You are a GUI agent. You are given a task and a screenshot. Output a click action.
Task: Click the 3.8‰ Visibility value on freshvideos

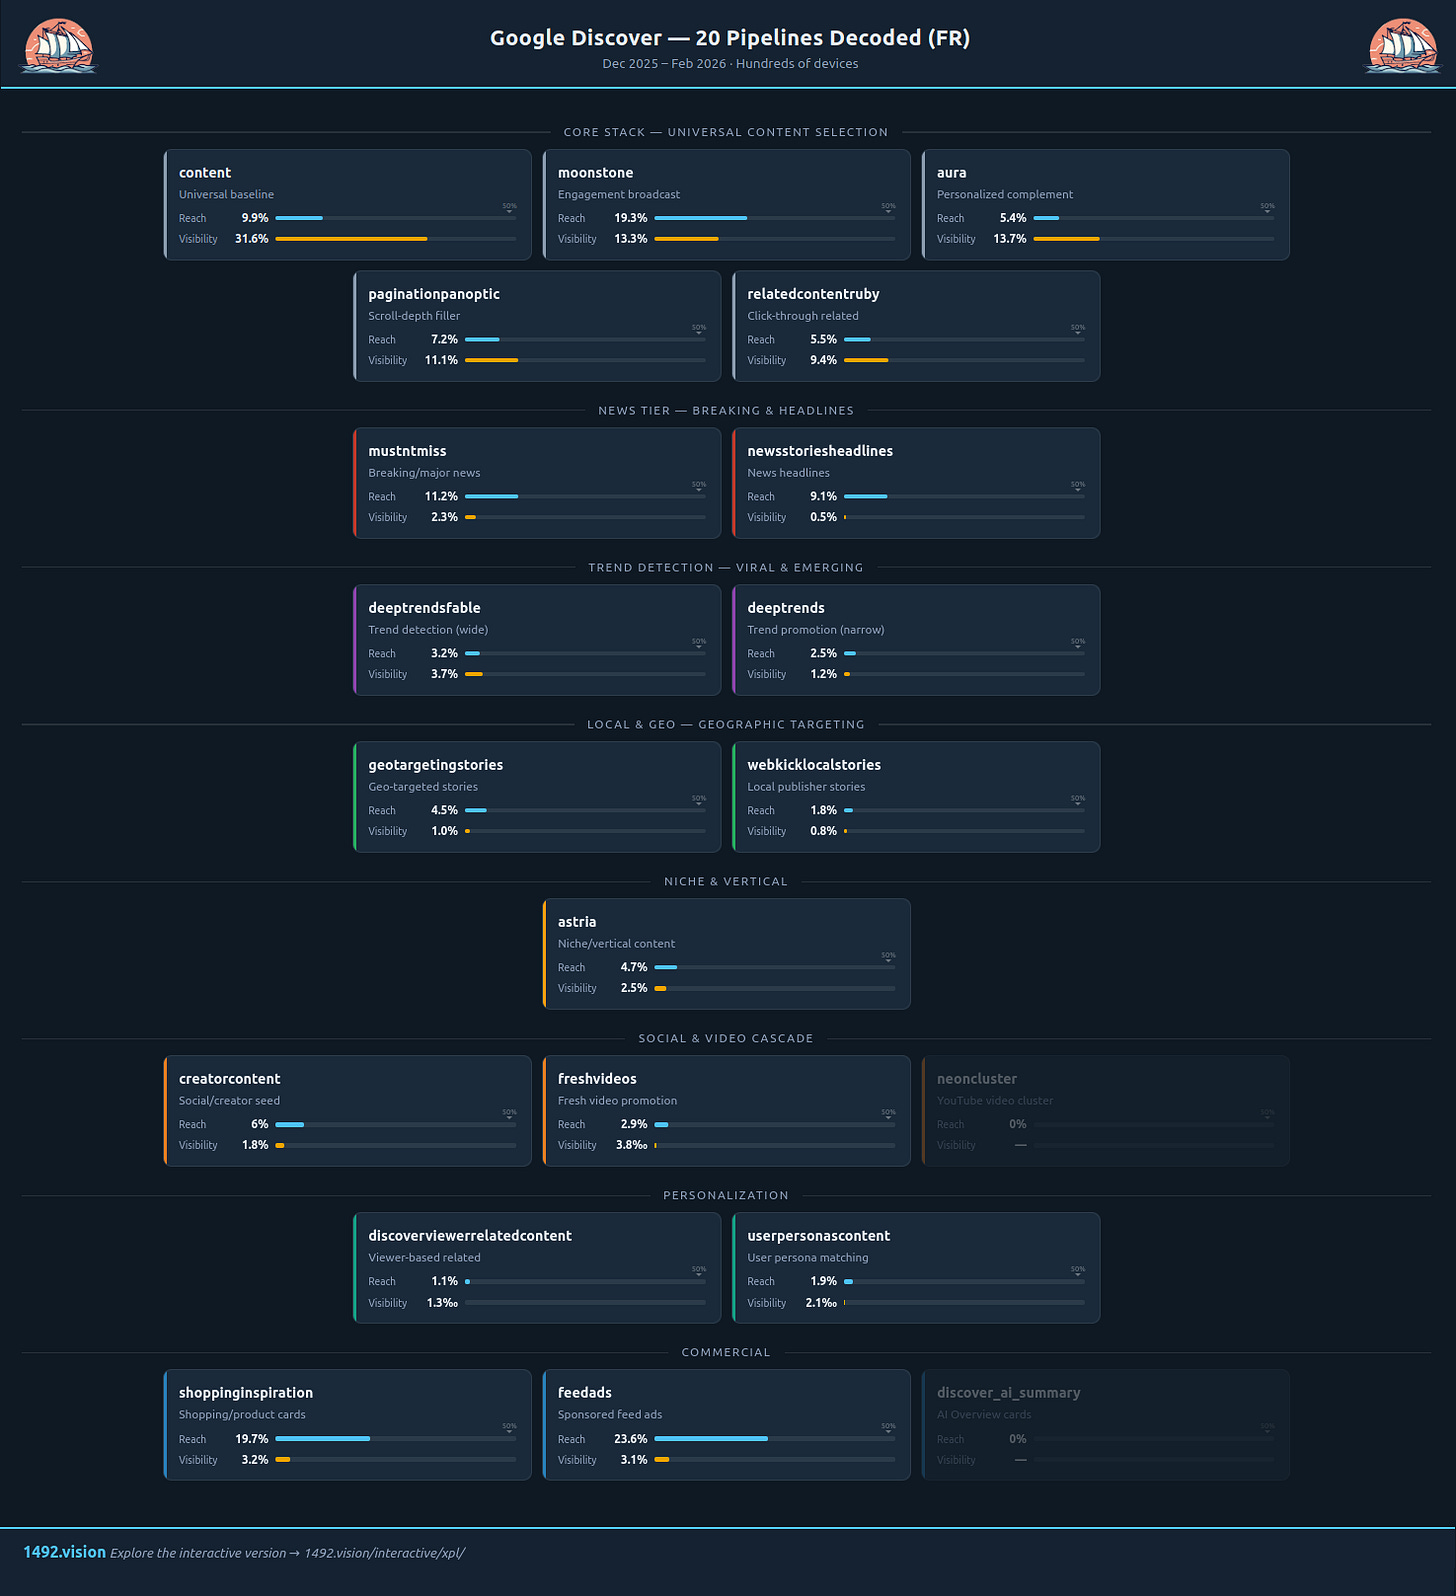click(632, 1146)
